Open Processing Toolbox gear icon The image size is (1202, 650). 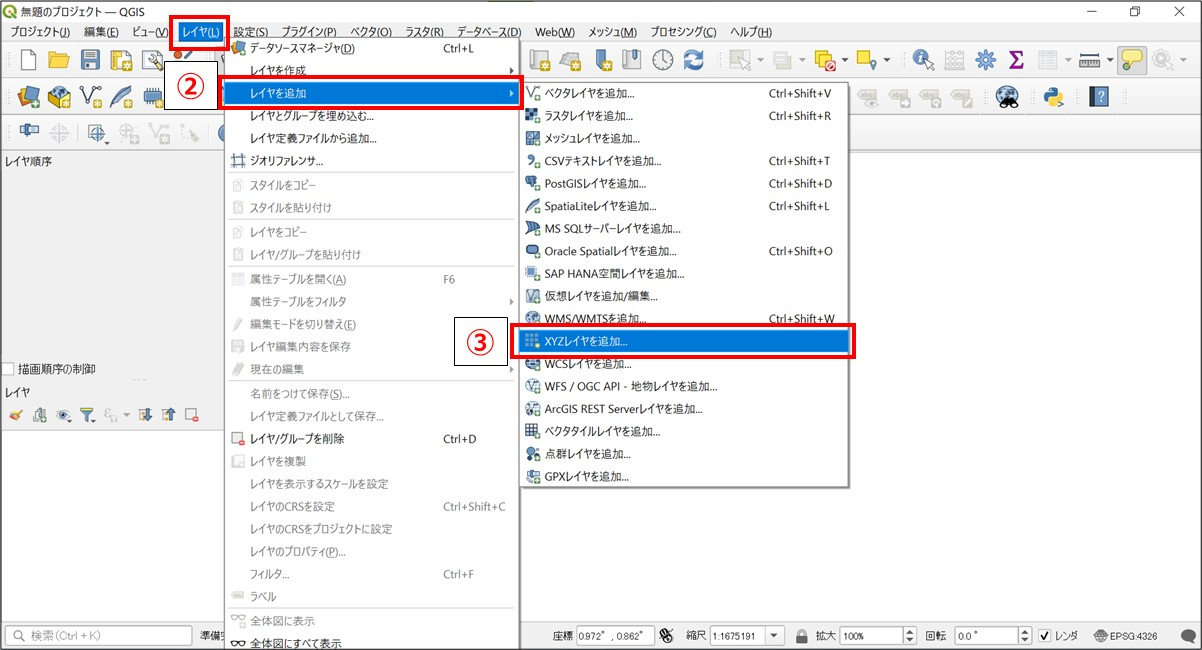click(985, 60)
